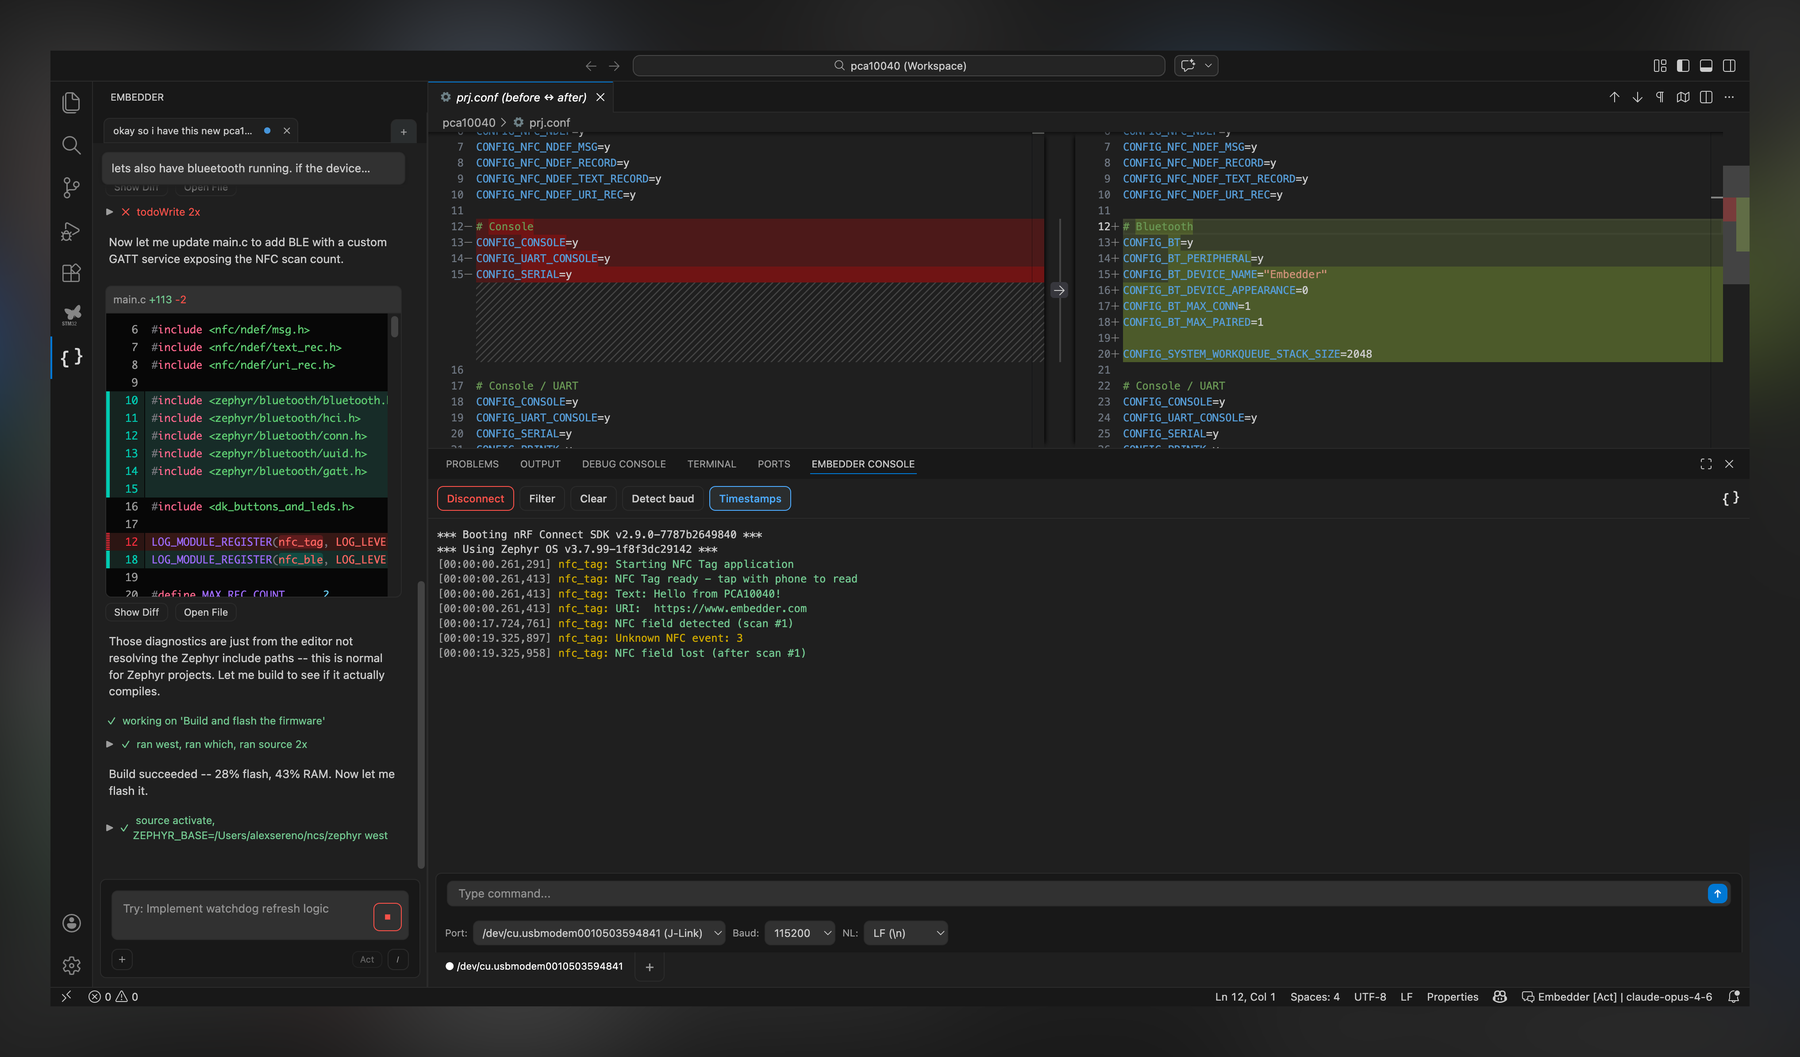Open the Extensions view

[x=71, y=273]
